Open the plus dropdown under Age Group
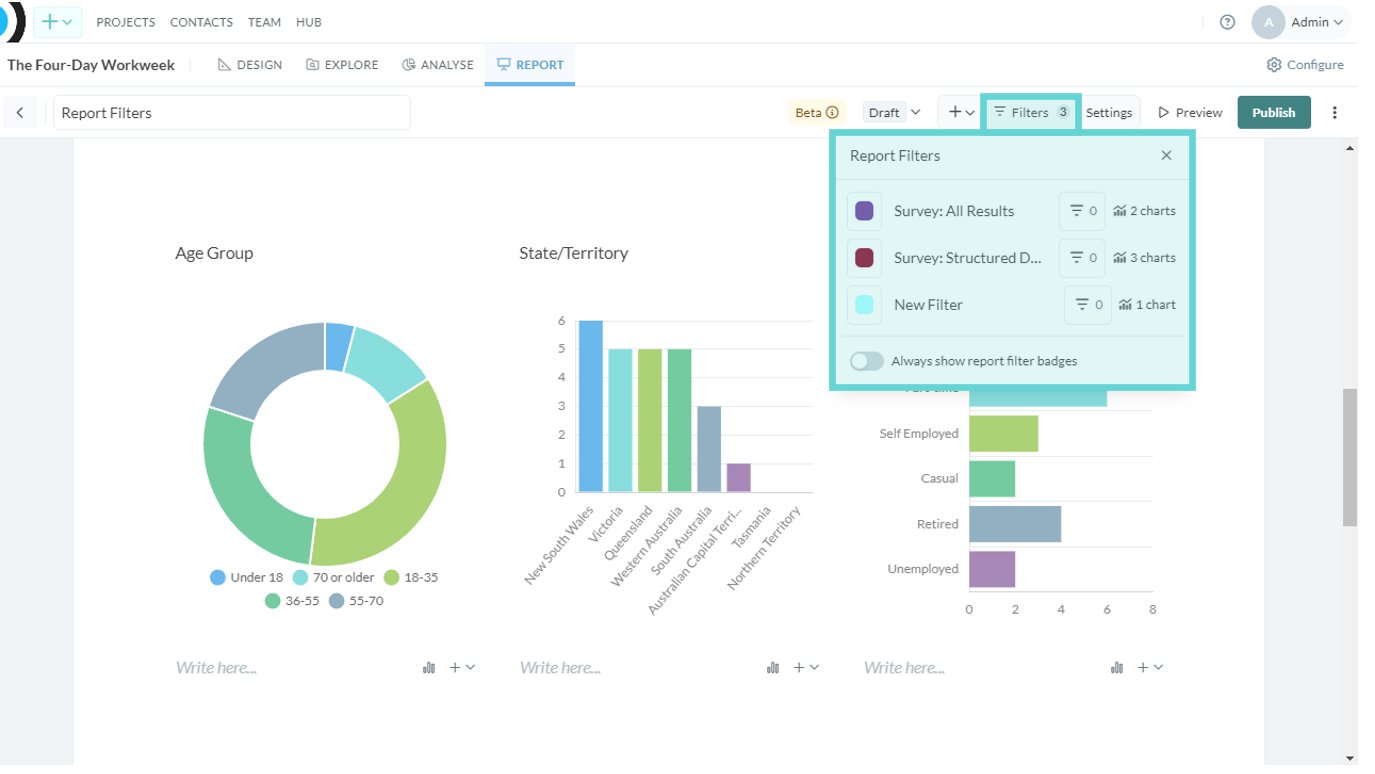Screen dimensions: 1375x774 [462, 668]
